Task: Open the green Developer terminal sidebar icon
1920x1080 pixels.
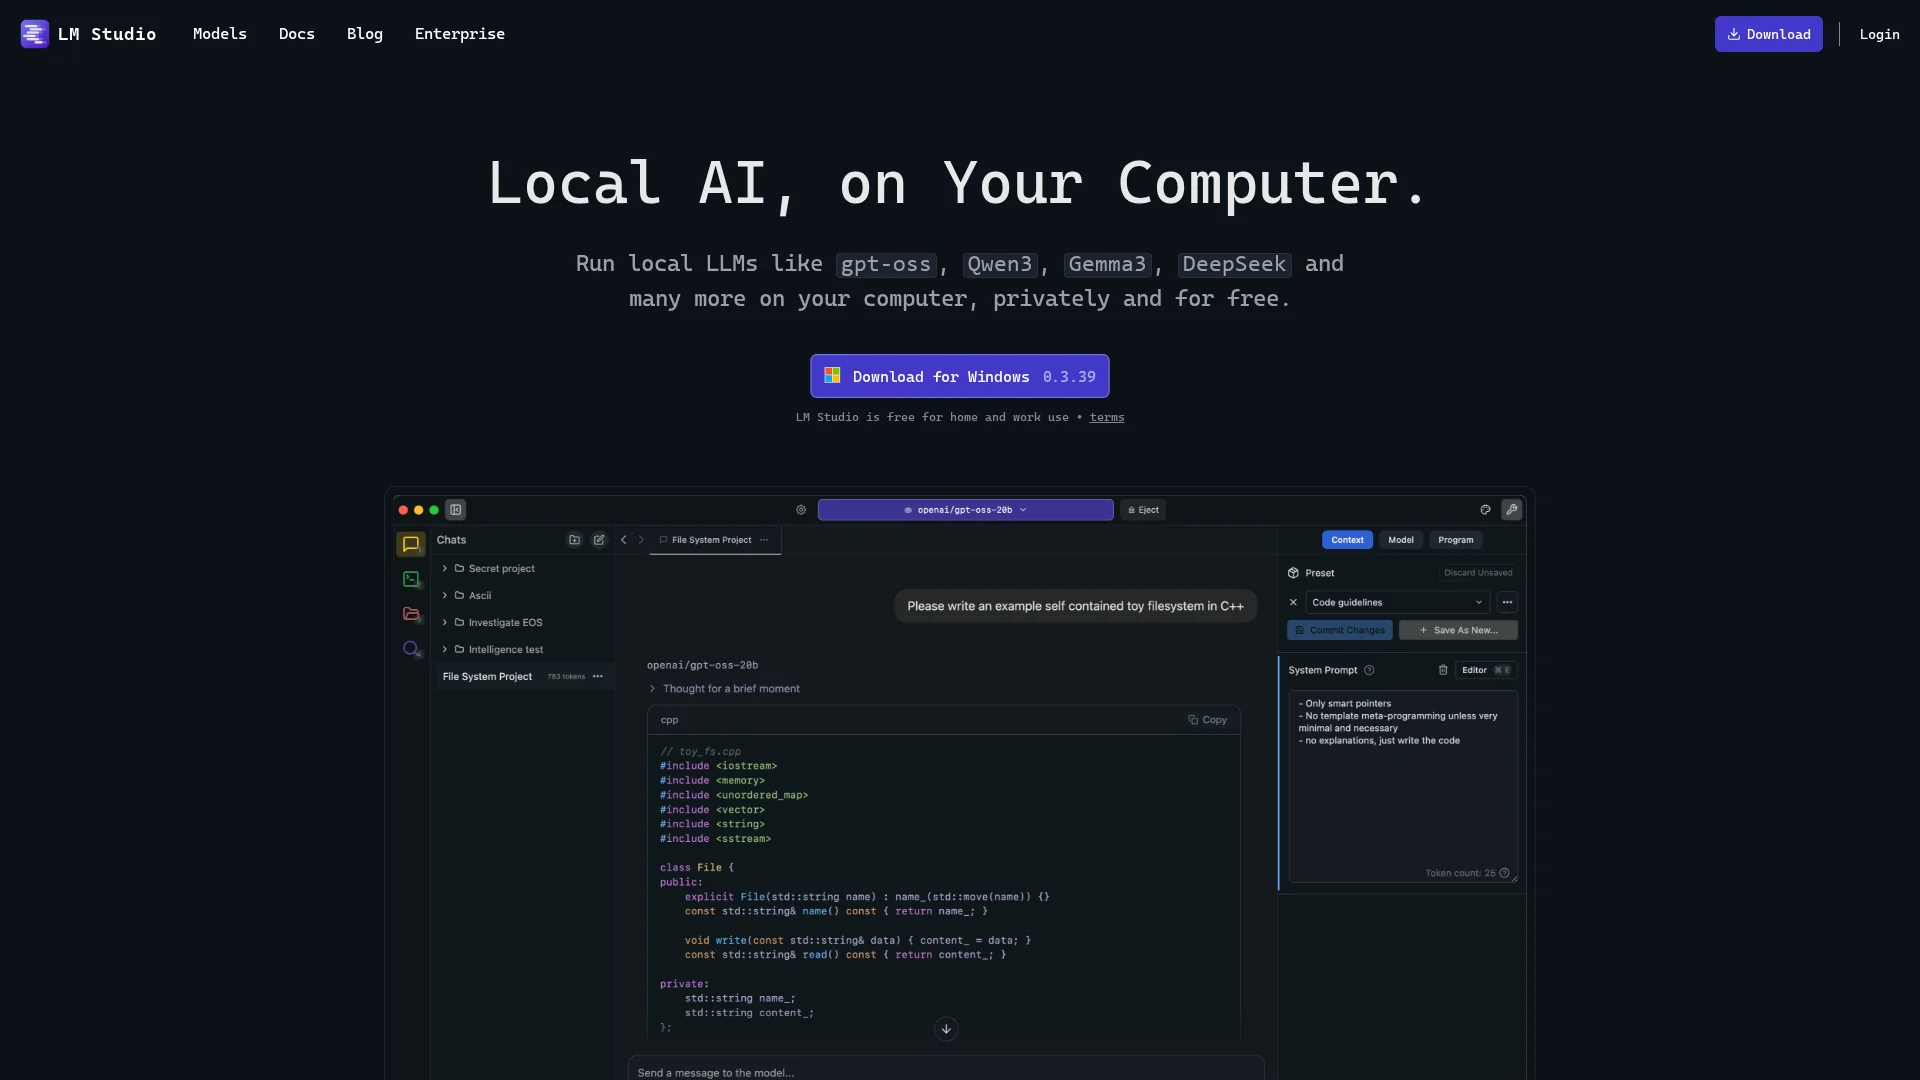Action: coord(411,579)
